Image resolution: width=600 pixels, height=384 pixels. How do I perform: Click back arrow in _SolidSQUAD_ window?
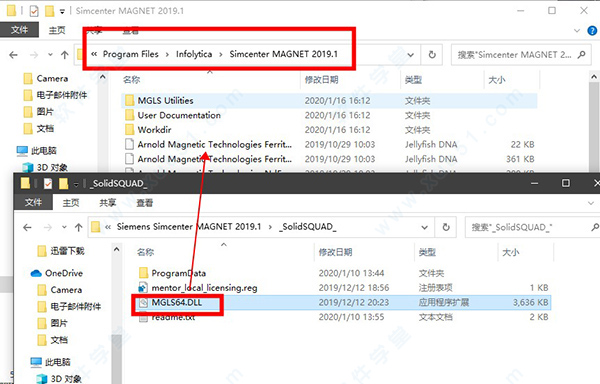click(x=27, y=228)
